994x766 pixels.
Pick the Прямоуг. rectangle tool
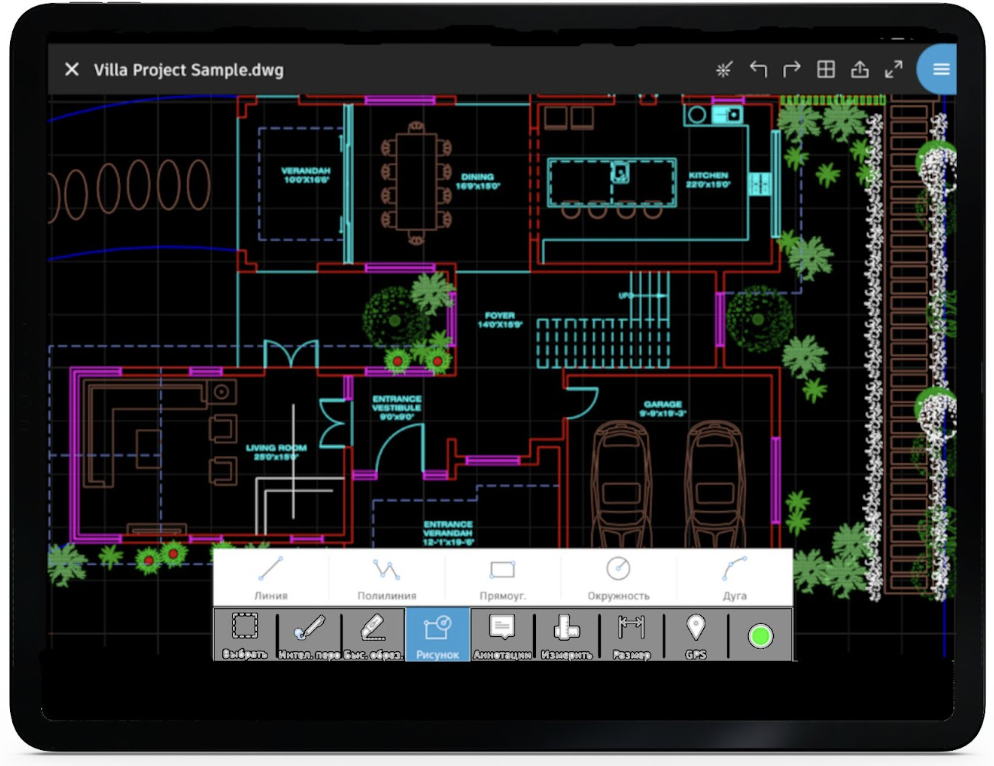pos(502,577)
